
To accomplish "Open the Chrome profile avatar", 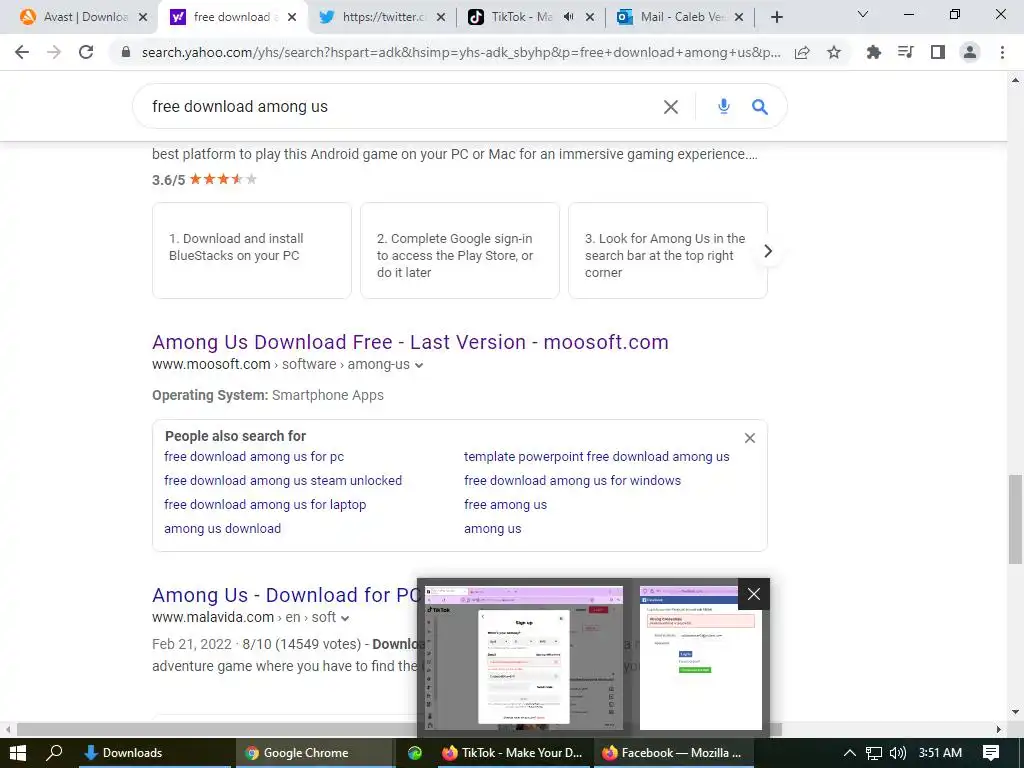I will pyautogui.click(x=970, y=52).
